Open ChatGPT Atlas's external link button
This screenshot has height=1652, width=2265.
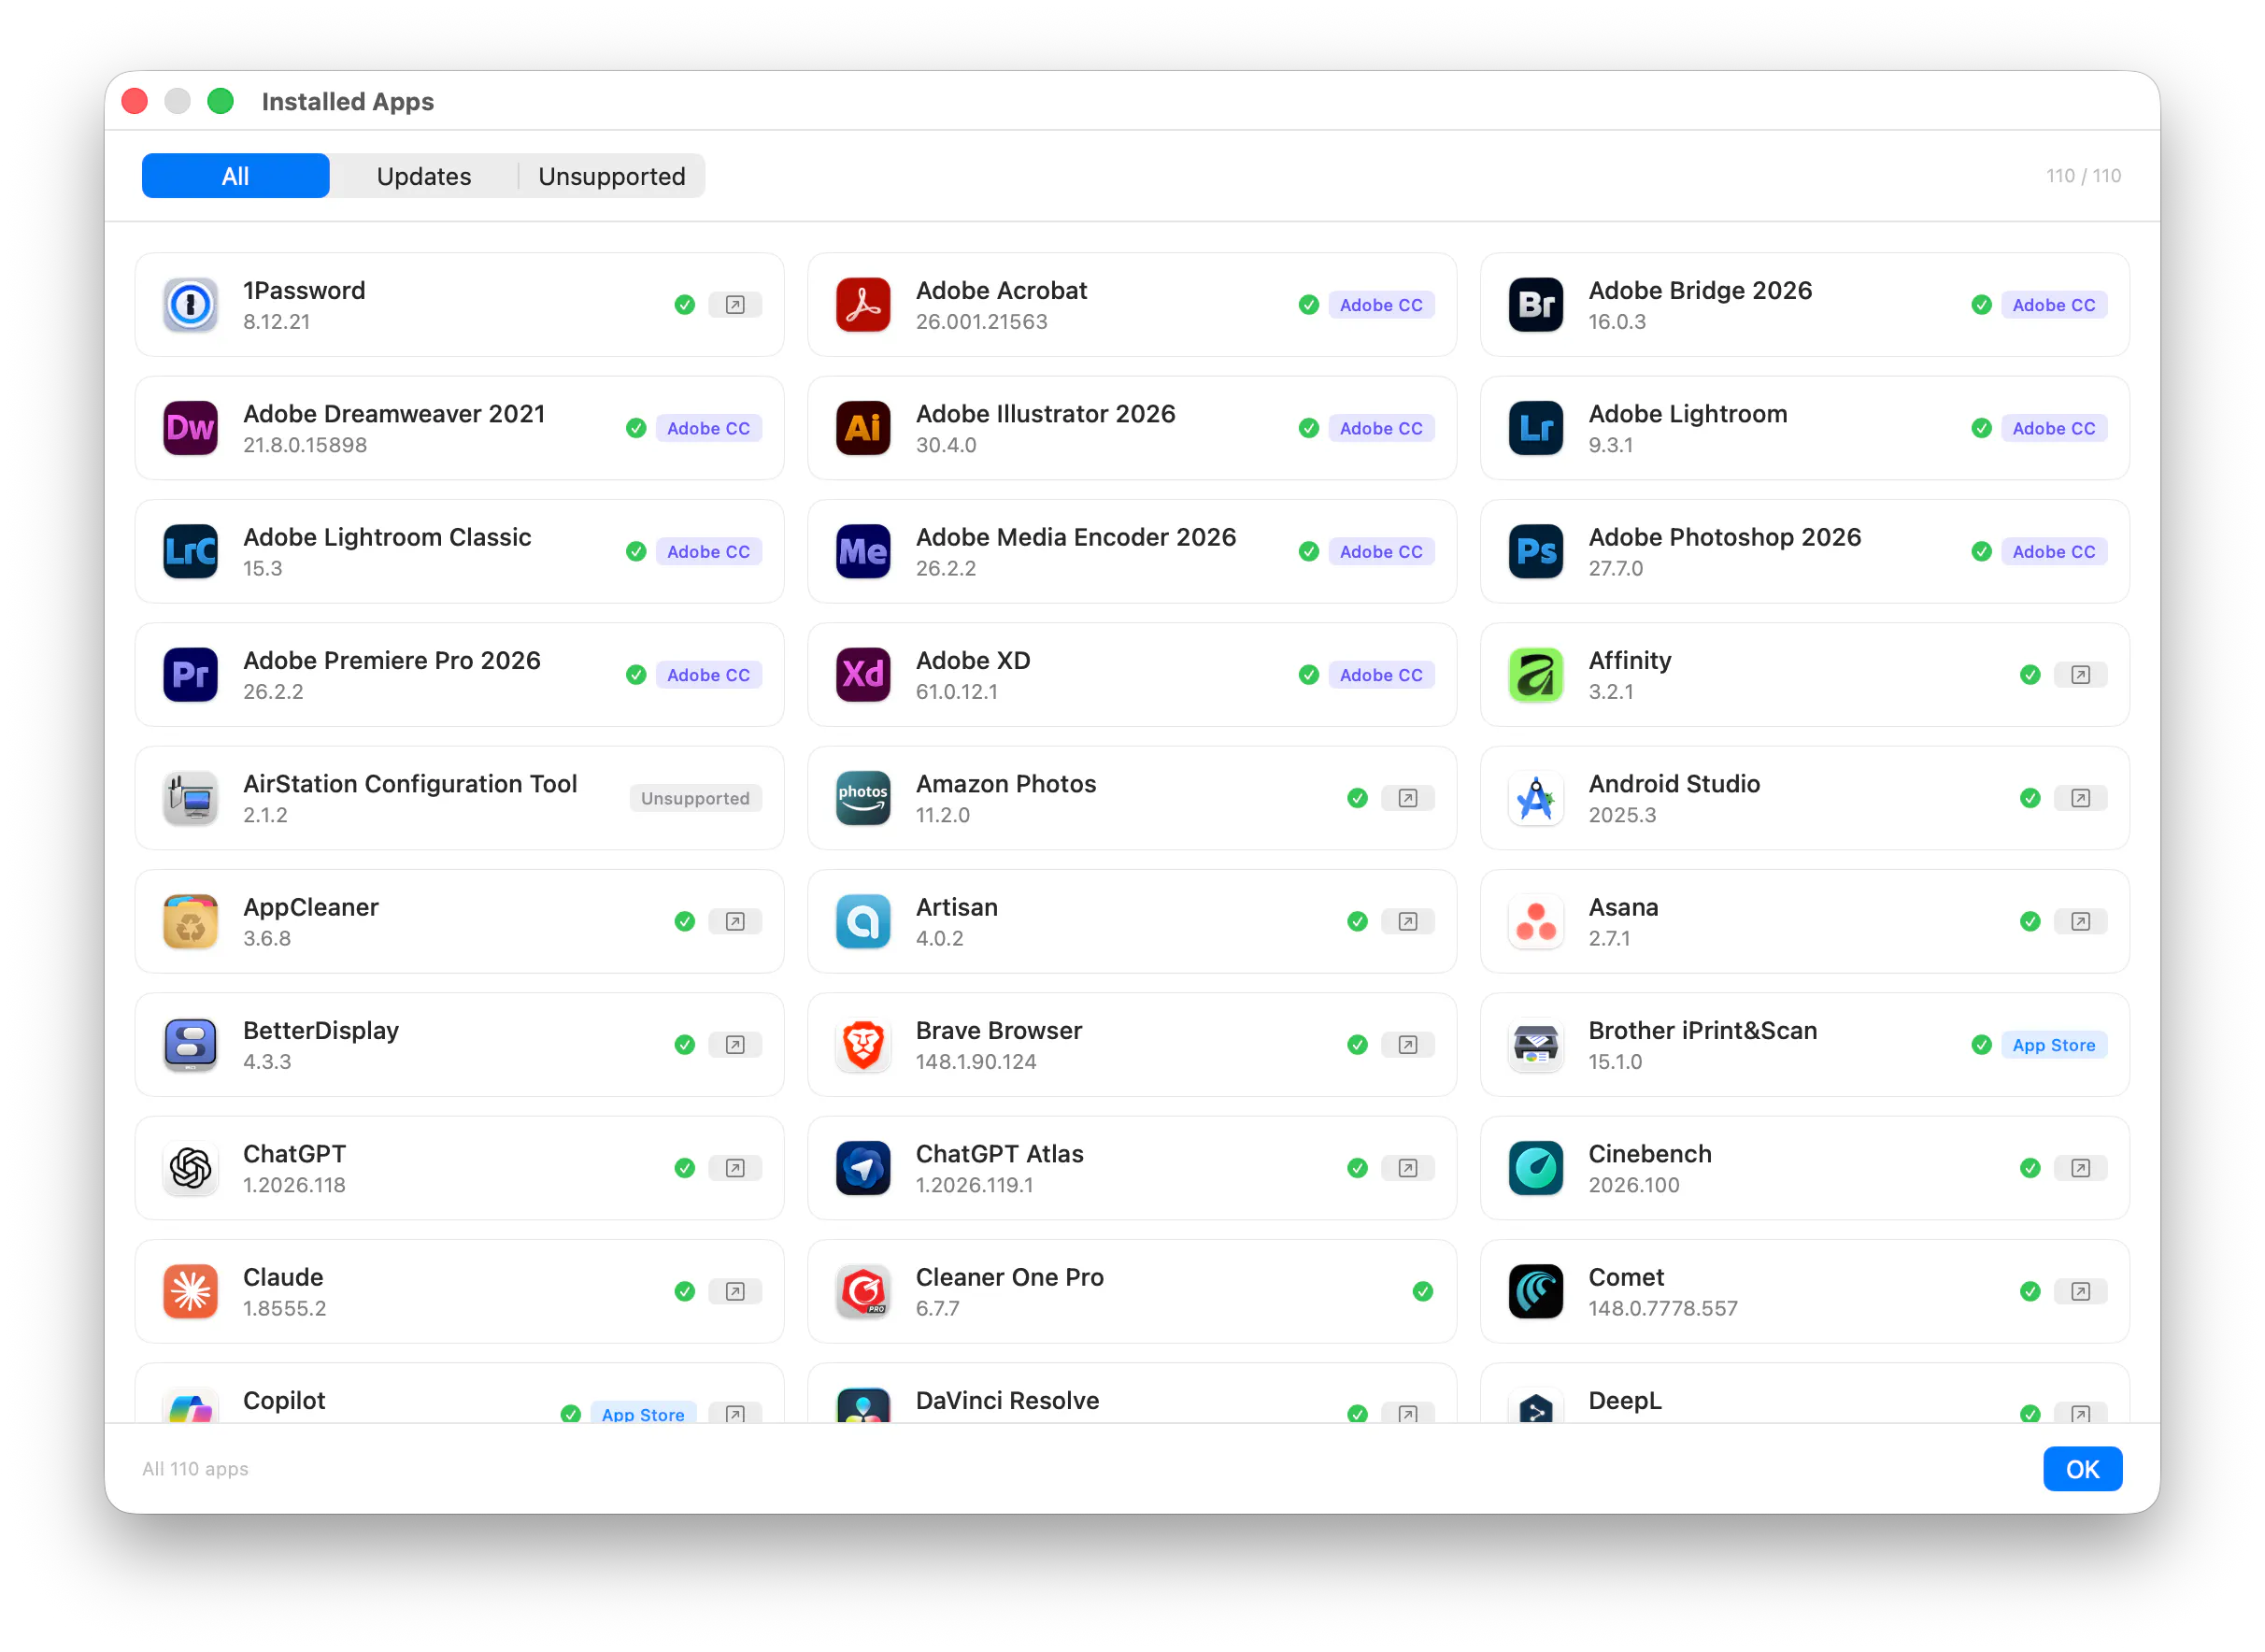(x=1407, y=1168)
